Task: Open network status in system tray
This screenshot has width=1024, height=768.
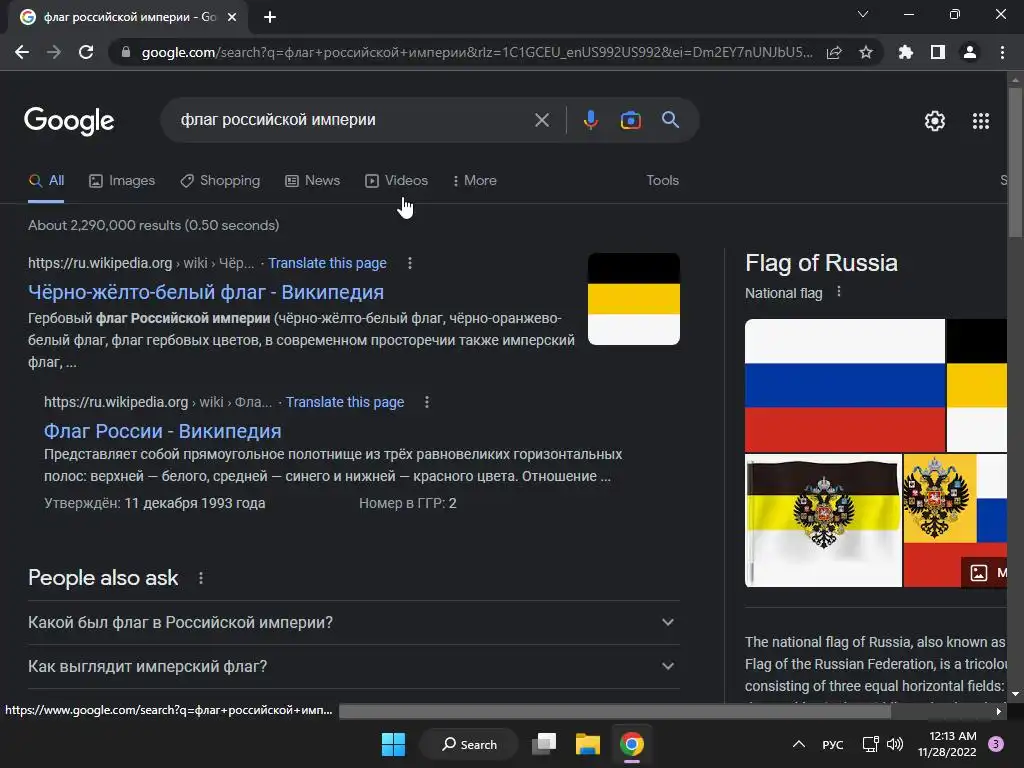Action: point(870,744)
